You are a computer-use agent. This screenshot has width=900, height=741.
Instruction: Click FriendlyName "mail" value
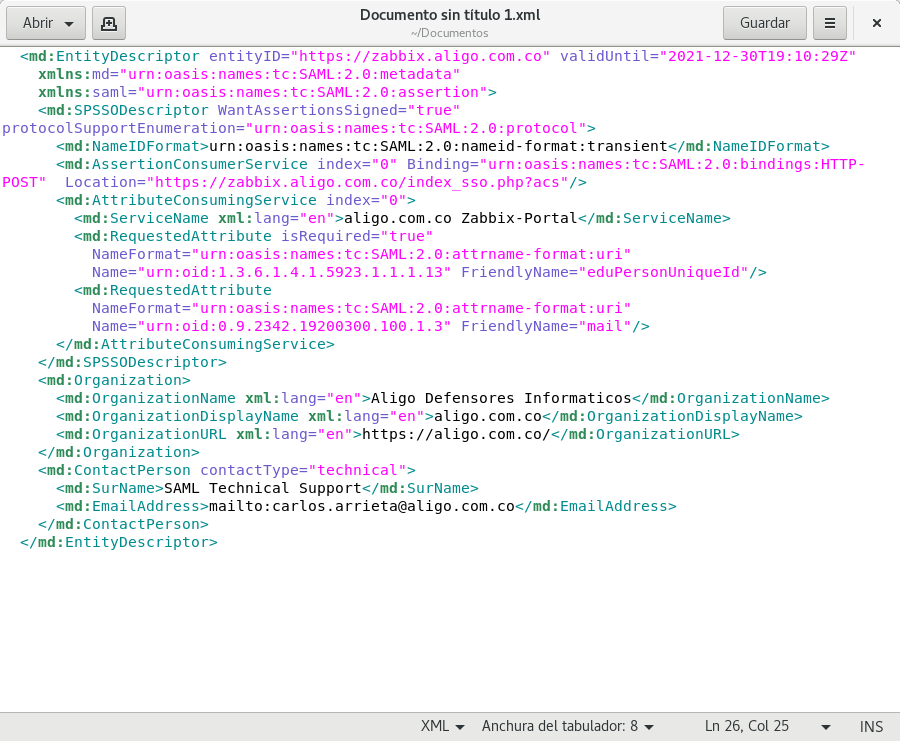[604, 327]
